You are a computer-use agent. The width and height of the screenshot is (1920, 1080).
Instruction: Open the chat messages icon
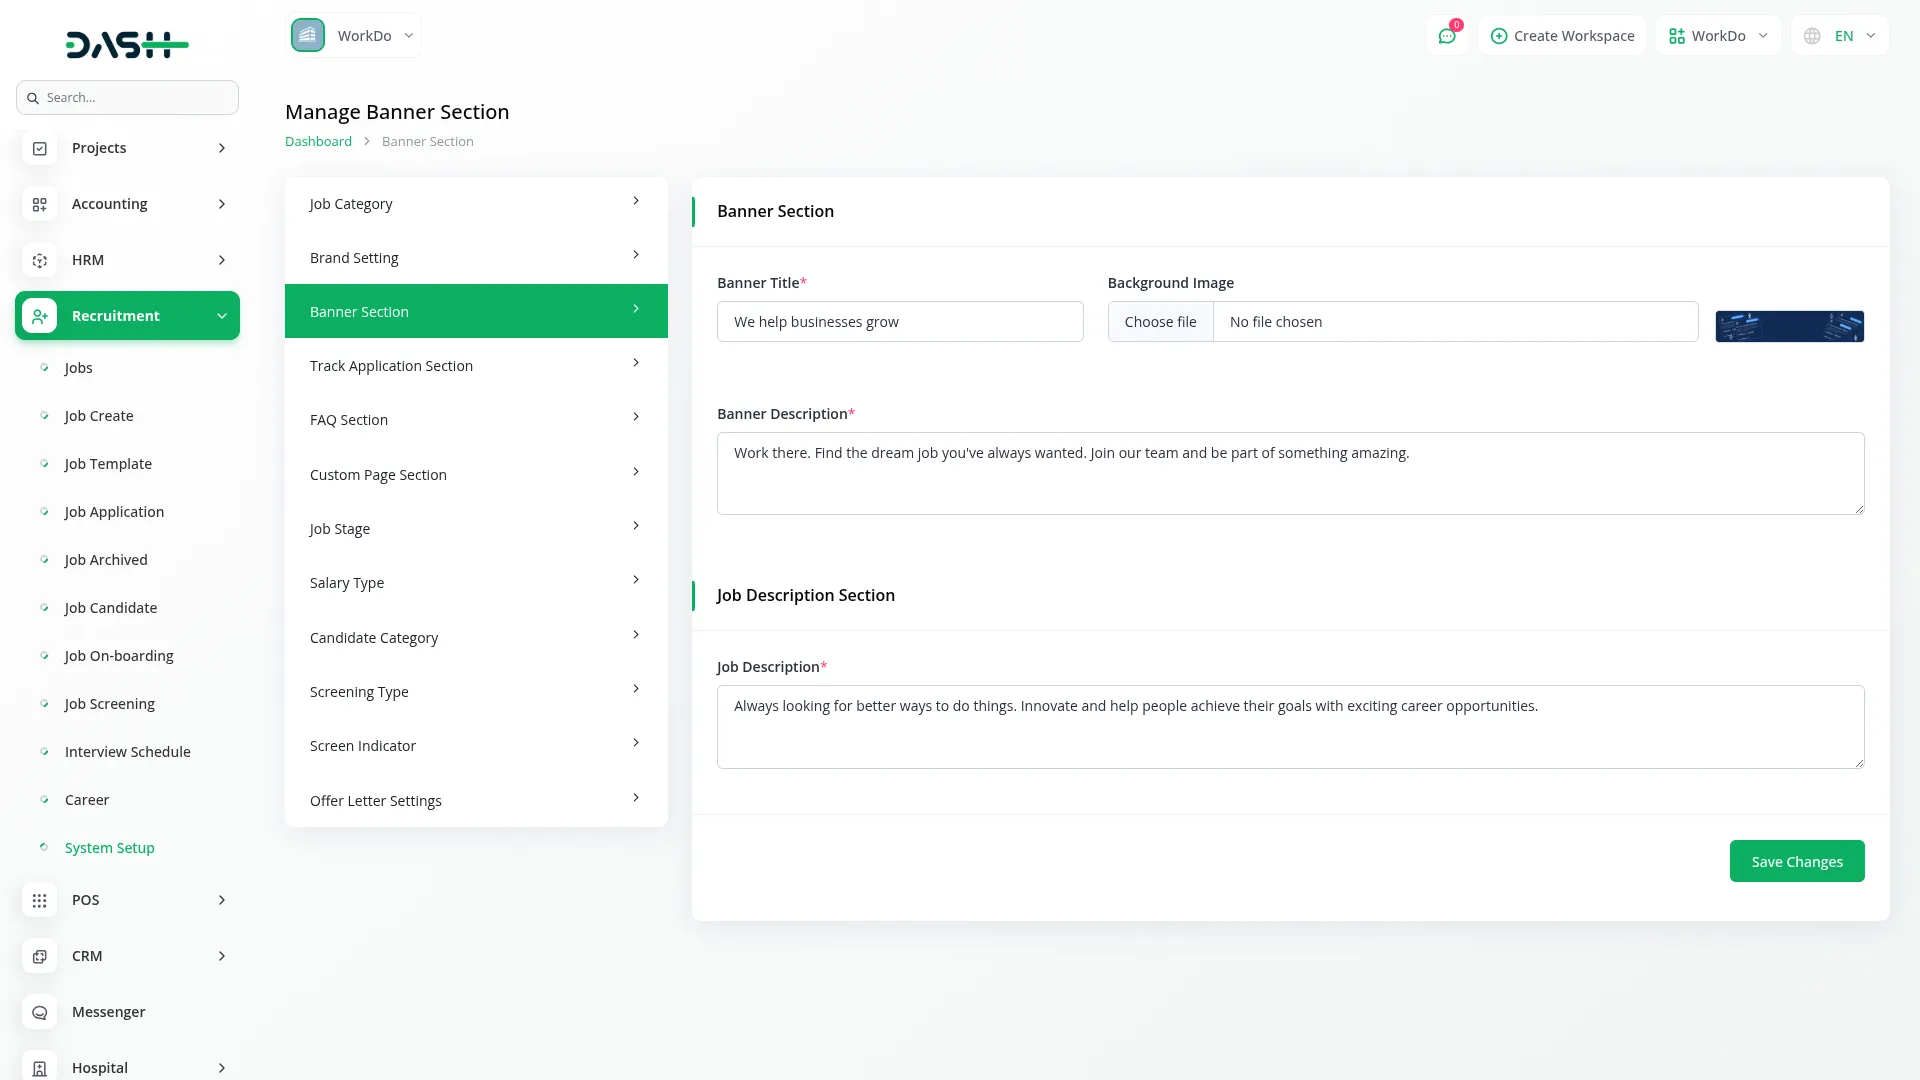pyautogui.click(x=1446, y=36)
